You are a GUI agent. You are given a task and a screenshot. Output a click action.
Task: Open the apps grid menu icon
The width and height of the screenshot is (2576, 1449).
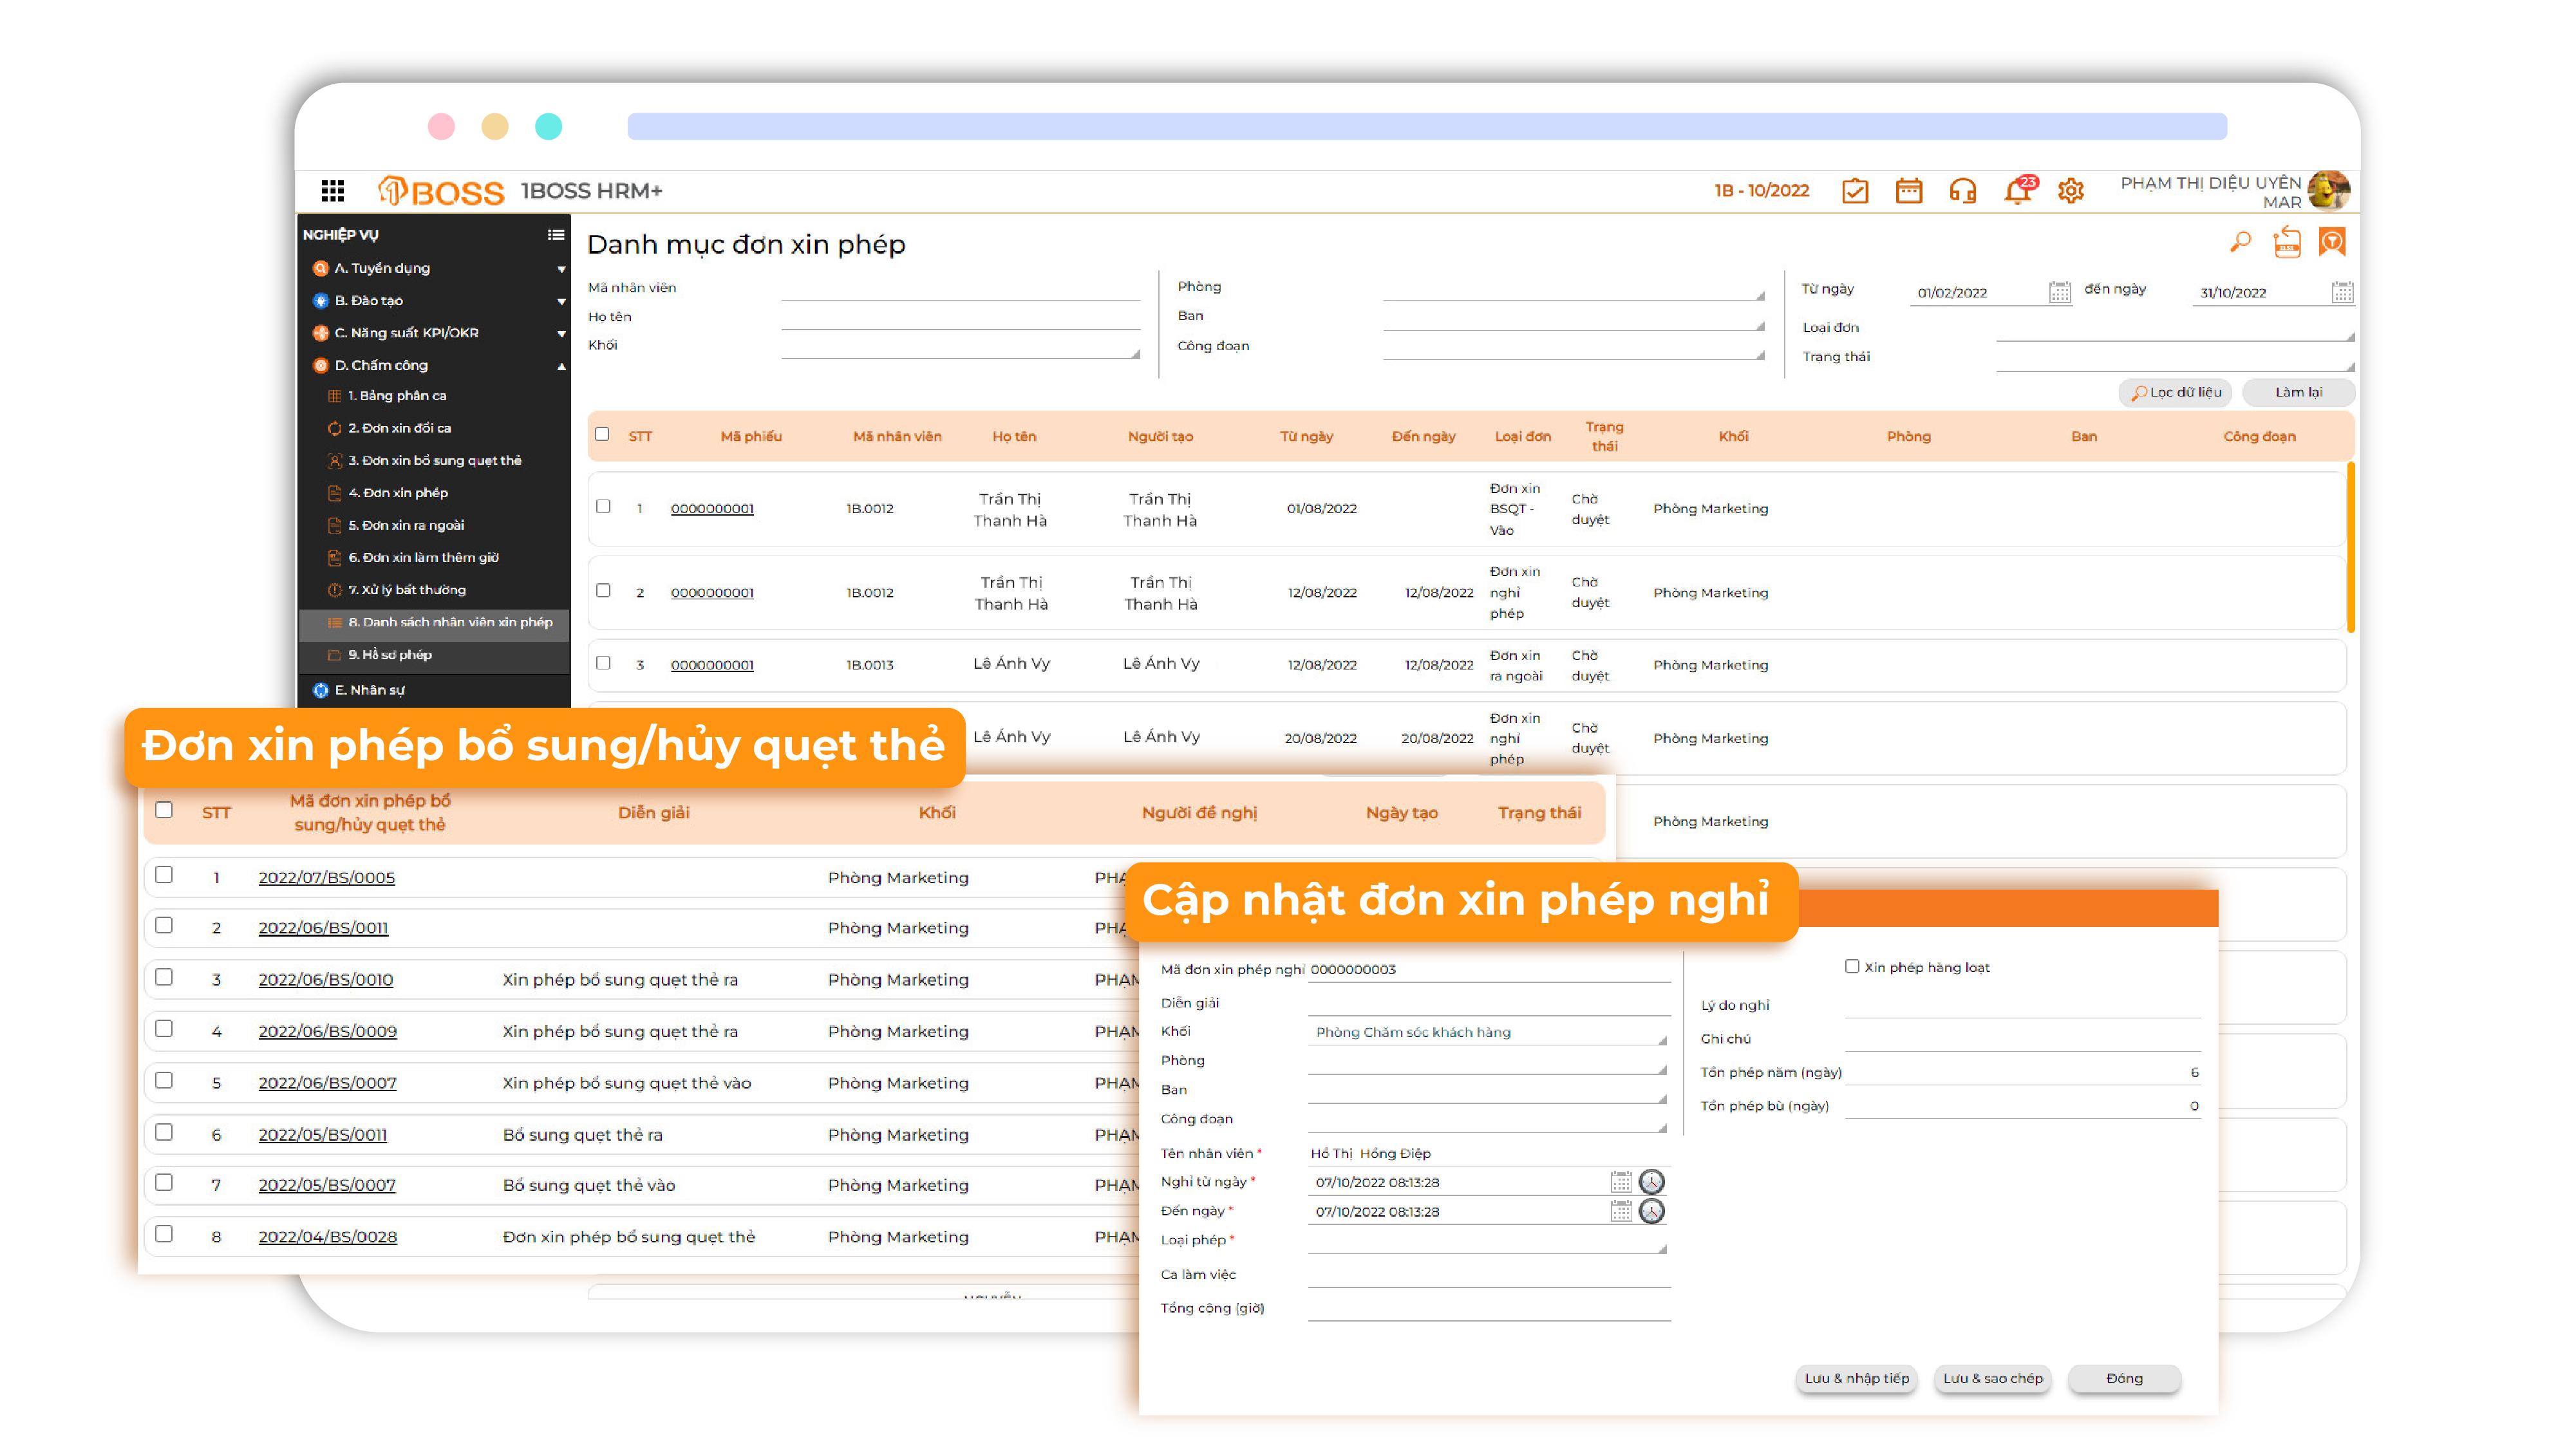click(x=333, y=190)
